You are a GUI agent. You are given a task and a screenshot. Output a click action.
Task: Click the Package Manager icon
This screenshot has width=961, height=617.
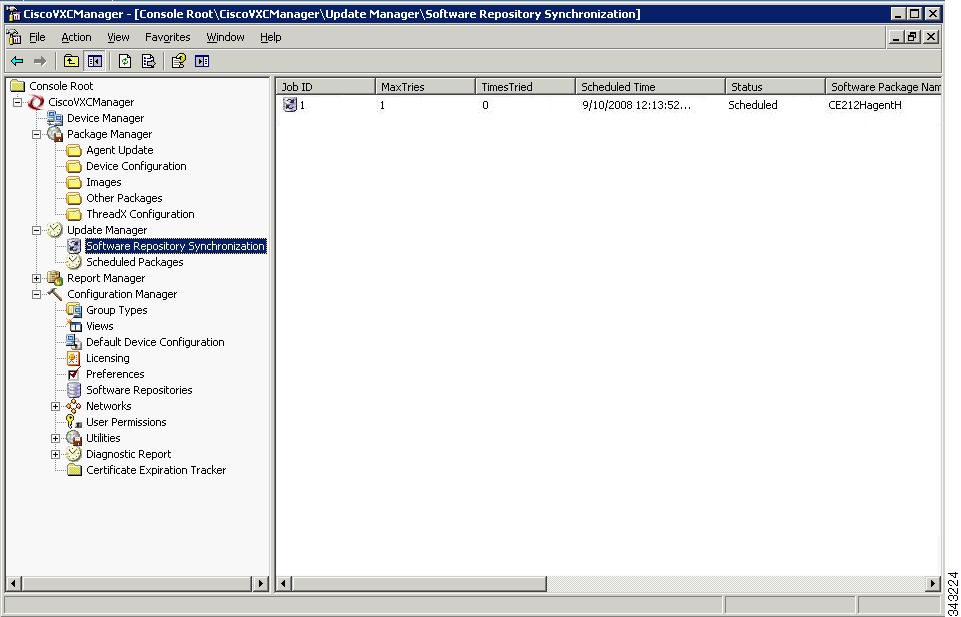(x=55, y=134)
